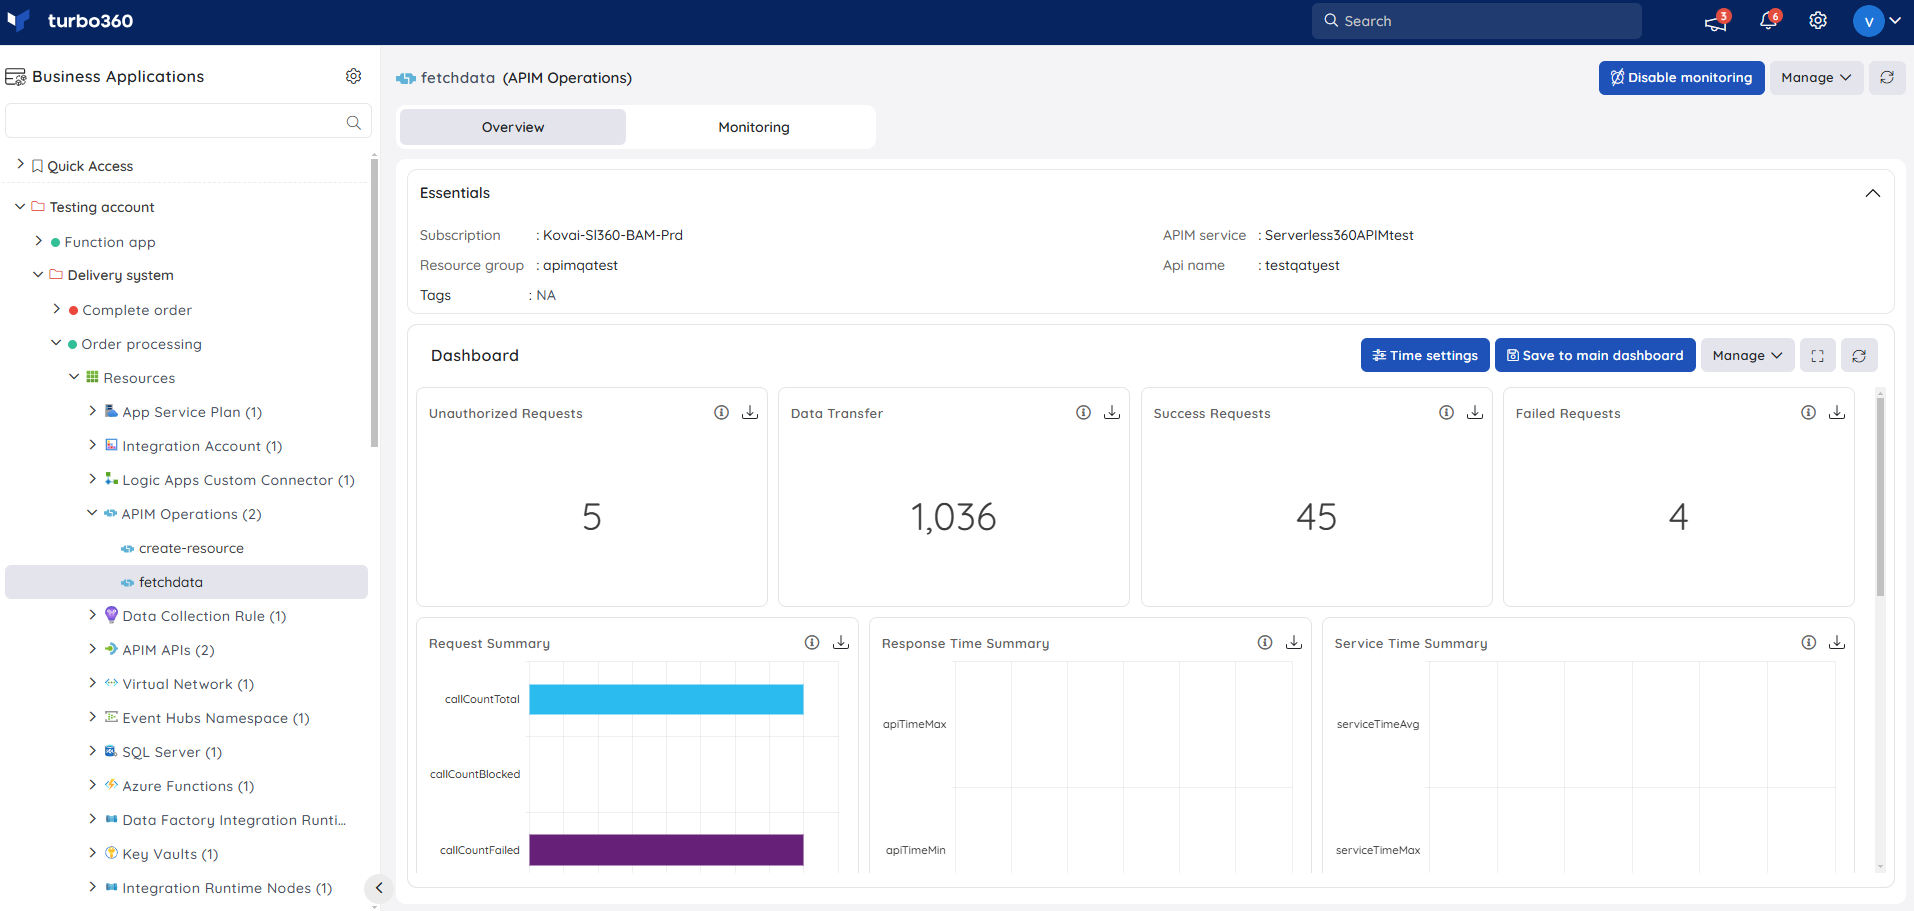Show info for Success Requests widget
The height and width of the screenshot is (911, 1914).
[1446, 413]
